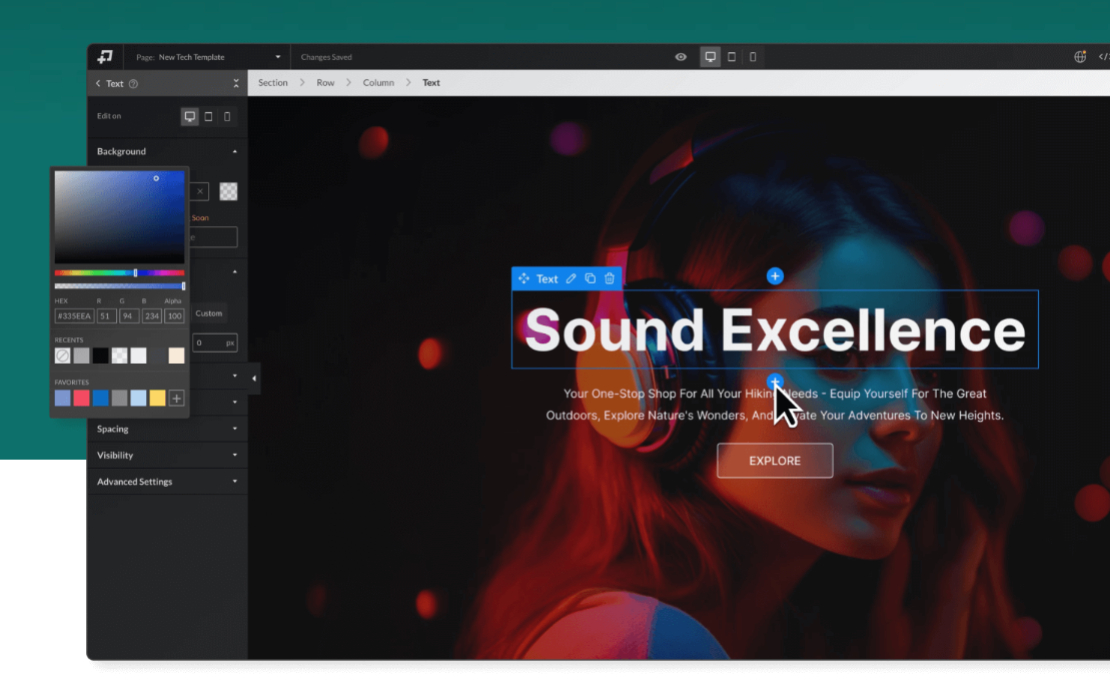The height and width of the screenshot is (695, 1110).
Task: Duplicate the Text element with the copy icon
Action: (590, 279)
